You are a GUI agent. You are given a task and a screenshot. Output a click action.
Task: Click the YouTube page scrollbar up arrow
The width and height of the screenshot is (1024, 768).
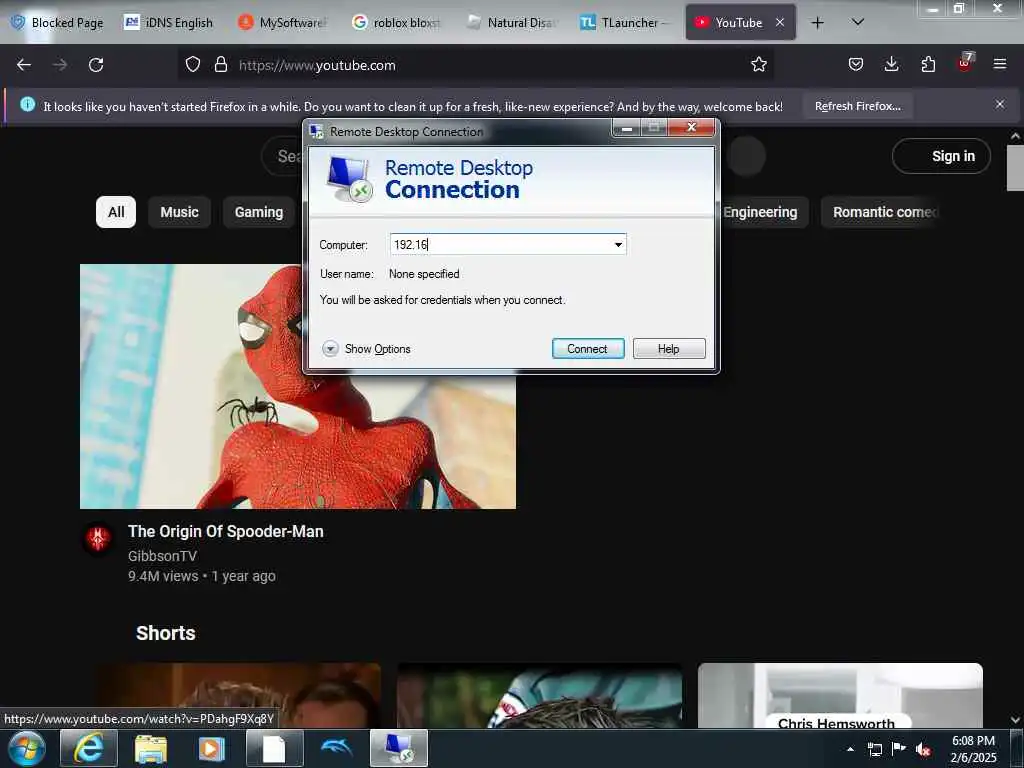click(x=1015, y=136)
